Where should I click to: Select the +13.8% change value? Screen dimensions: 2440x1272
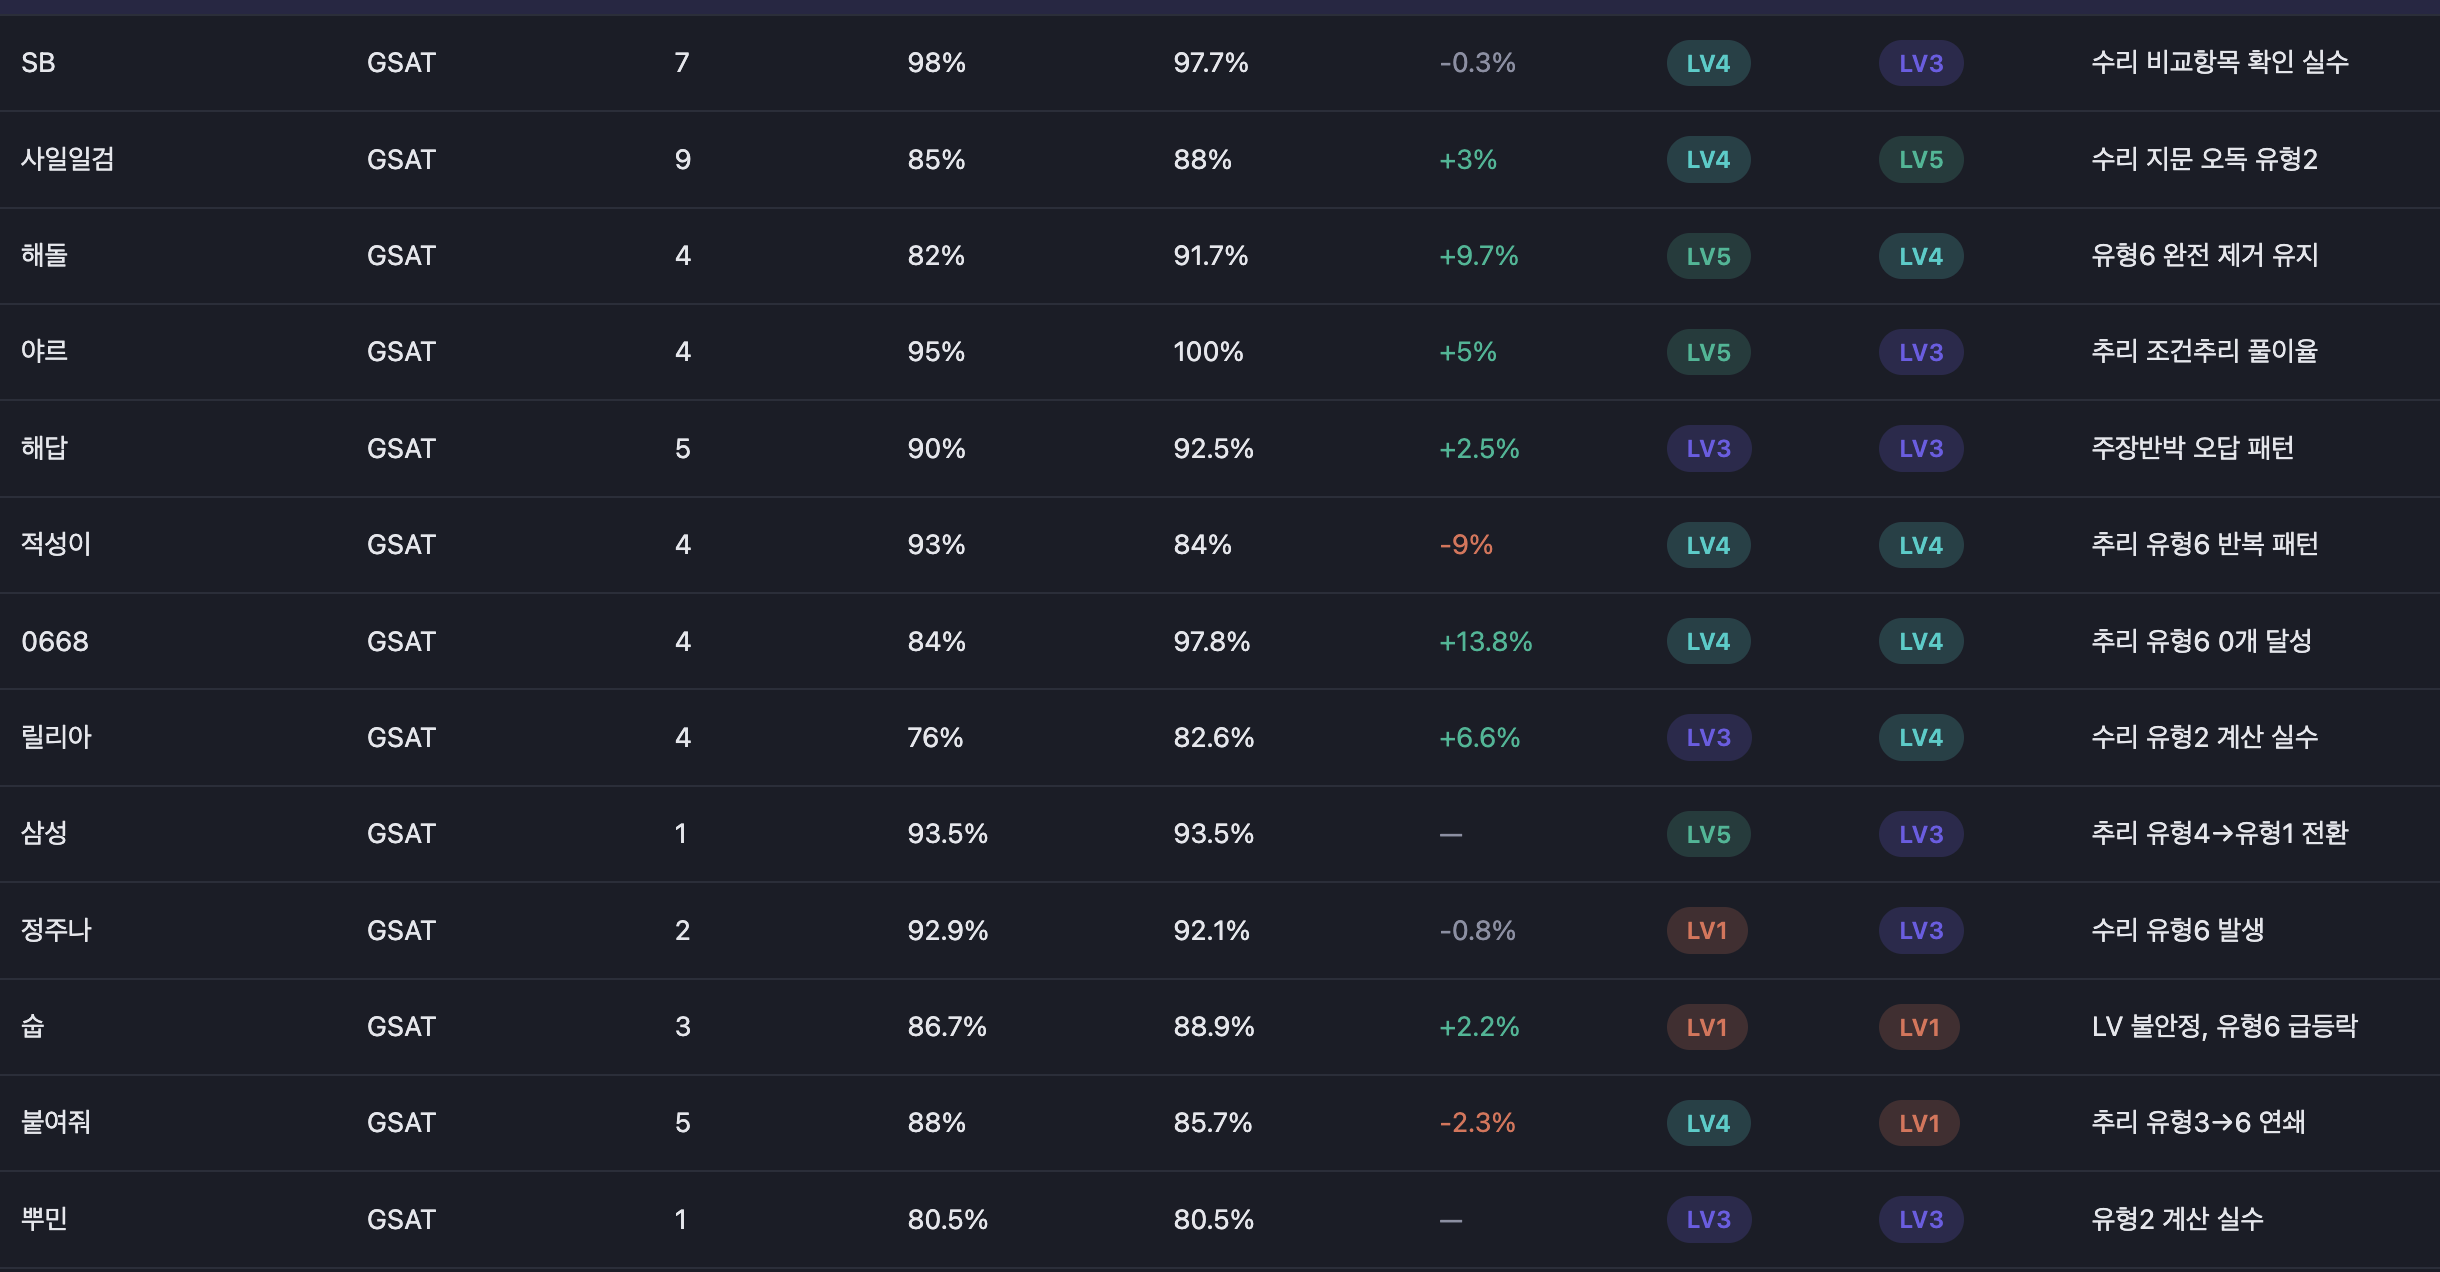point(1485,641)
